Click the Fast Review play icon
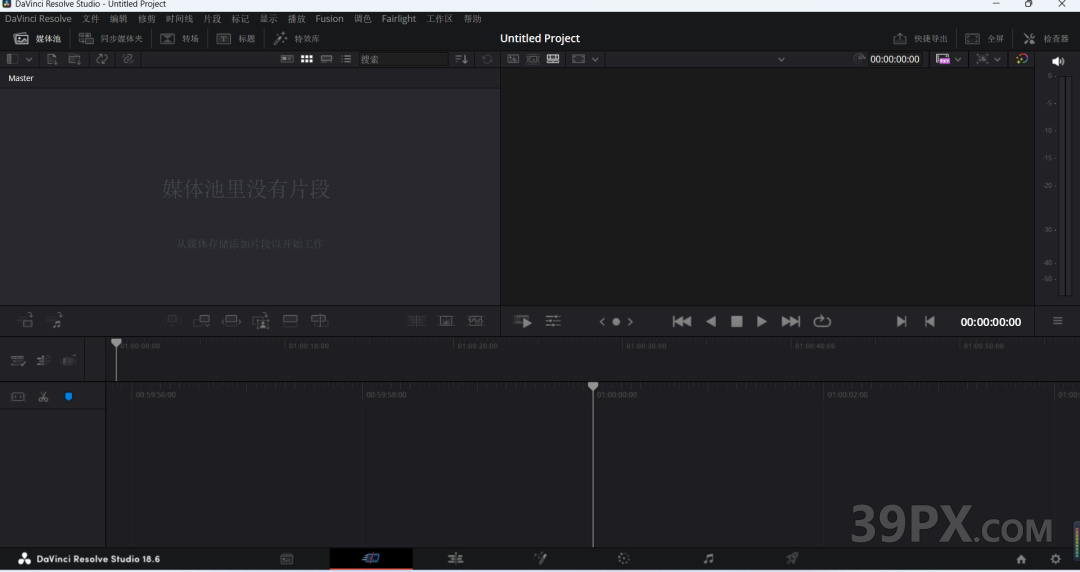Viewport: 1080px width, 572px height. click(x=523, y=322)
